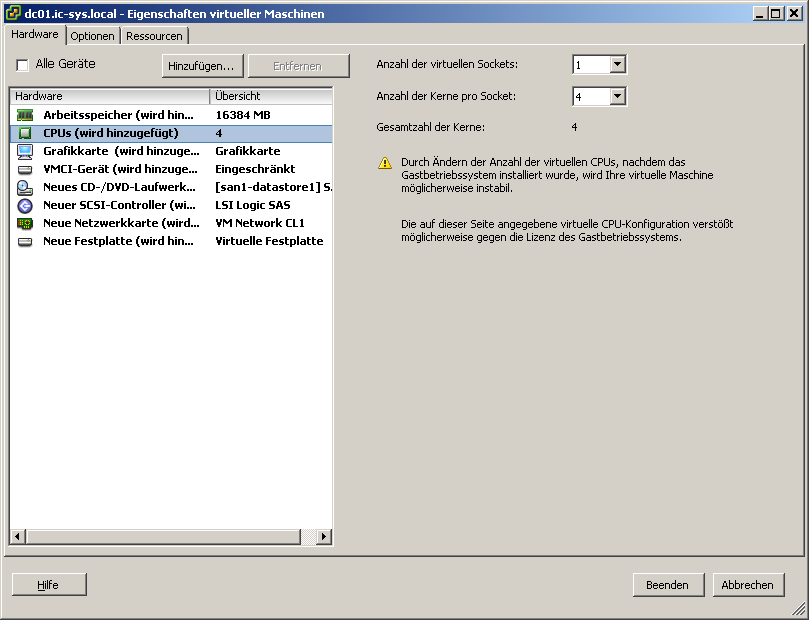Open the virtual sockets count dropdown

[617, 65]
